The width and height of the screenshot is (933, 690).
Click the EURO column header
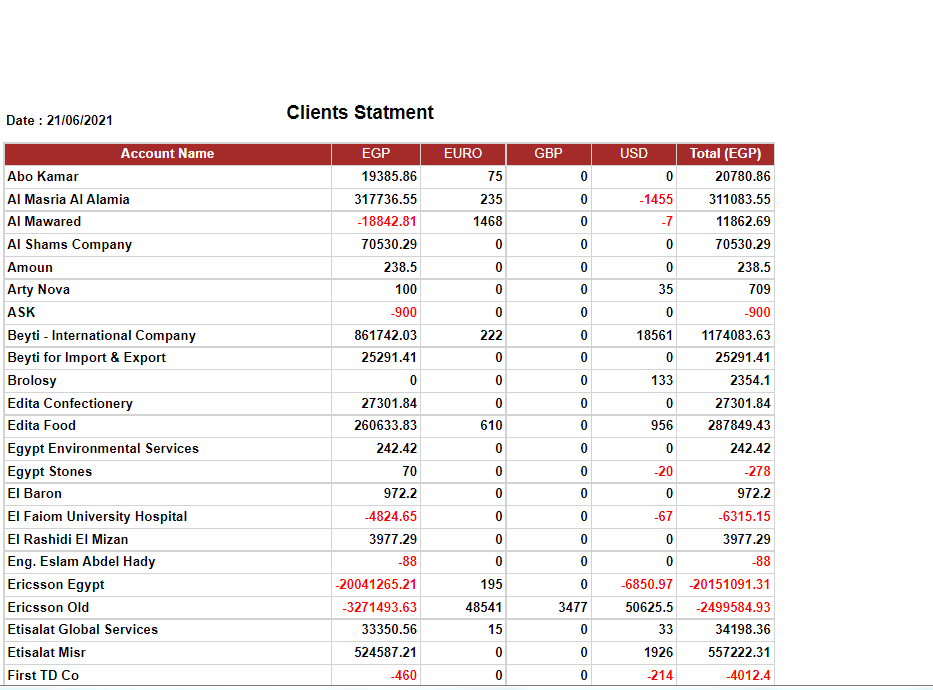[x=463, y=153]
